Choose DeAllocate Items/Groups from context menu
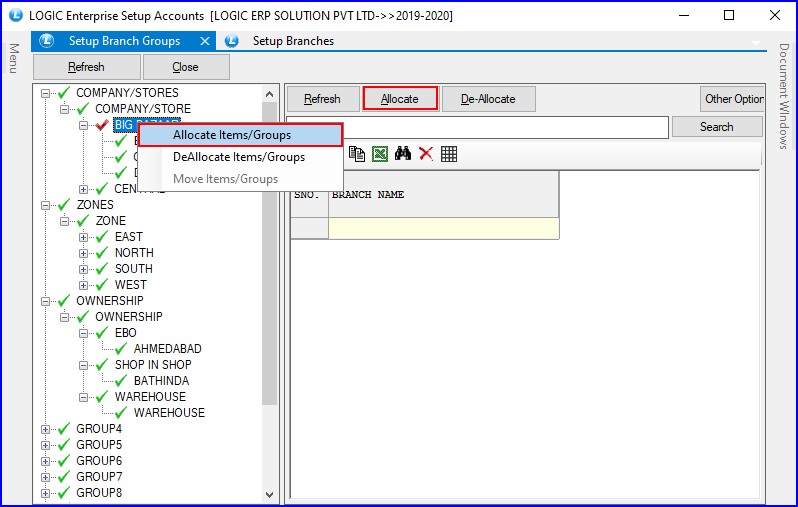Viewport: 798px width, 507px height. click(x=240, y=157)
